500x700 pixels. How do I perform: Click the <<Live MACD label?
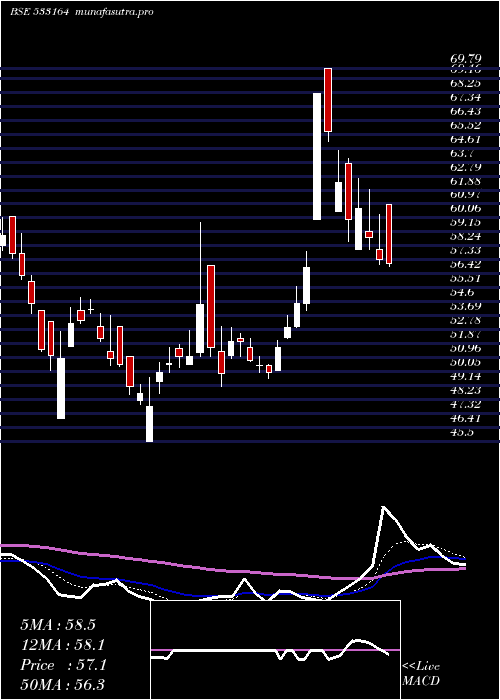(421, 673)
